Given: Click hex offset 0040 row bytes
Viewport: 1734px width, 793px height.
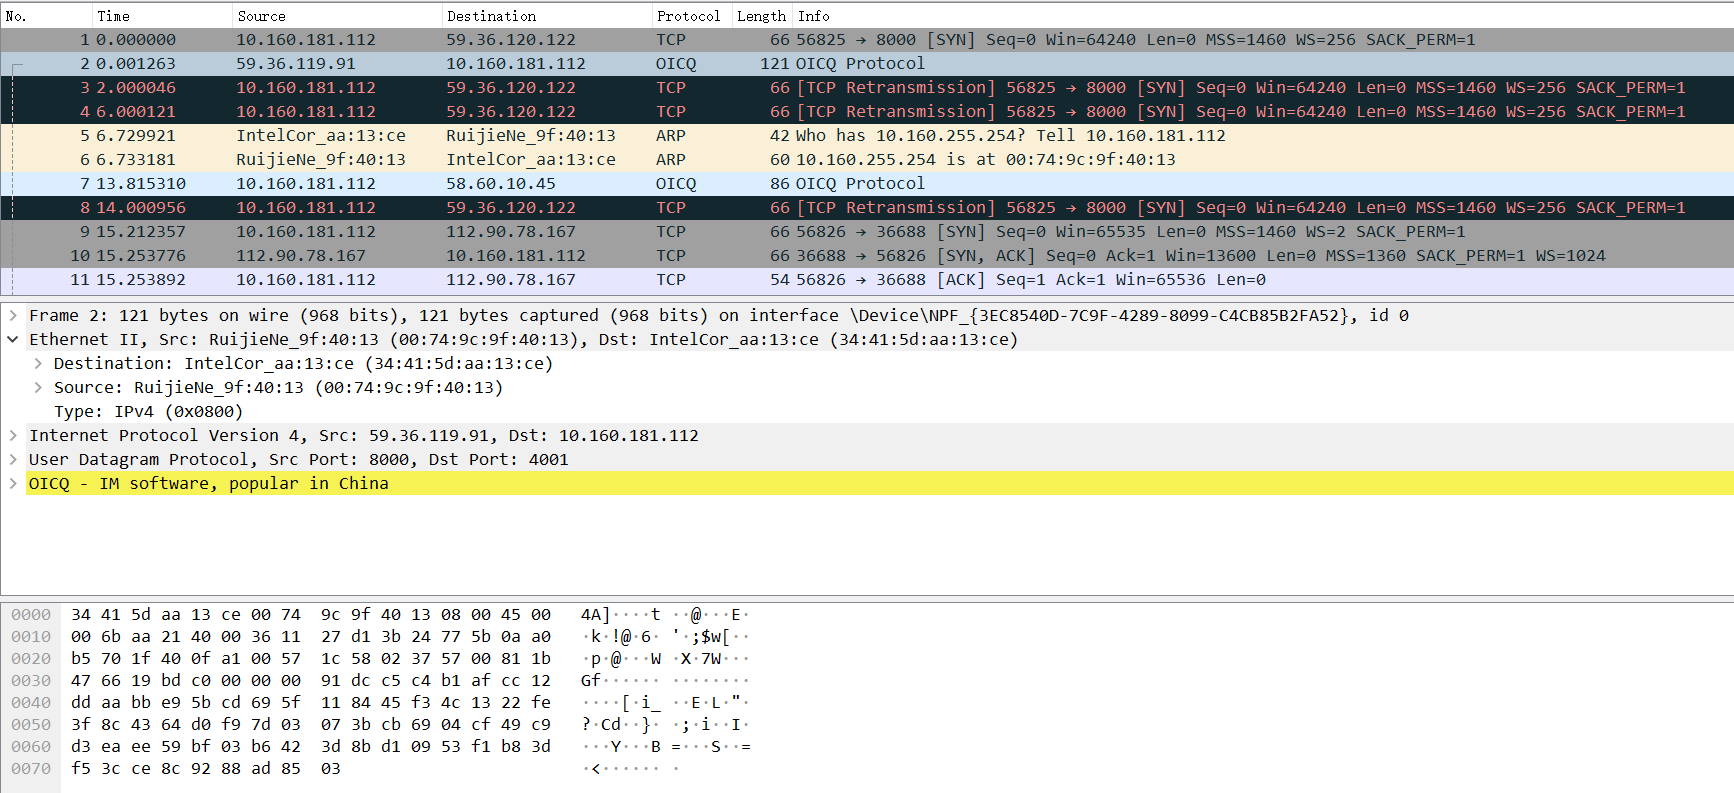Looking at the screenshot, I should pos(311,703).
